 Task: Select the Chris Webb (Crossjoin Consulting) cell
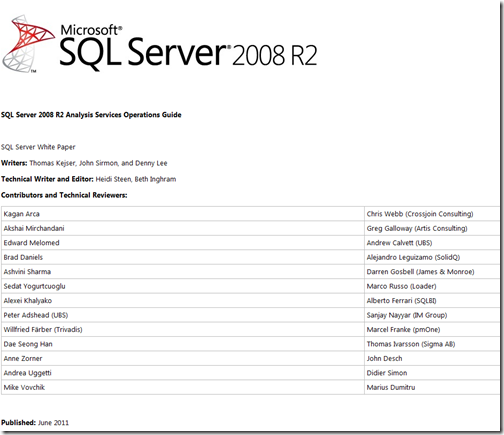pos(432,214)
